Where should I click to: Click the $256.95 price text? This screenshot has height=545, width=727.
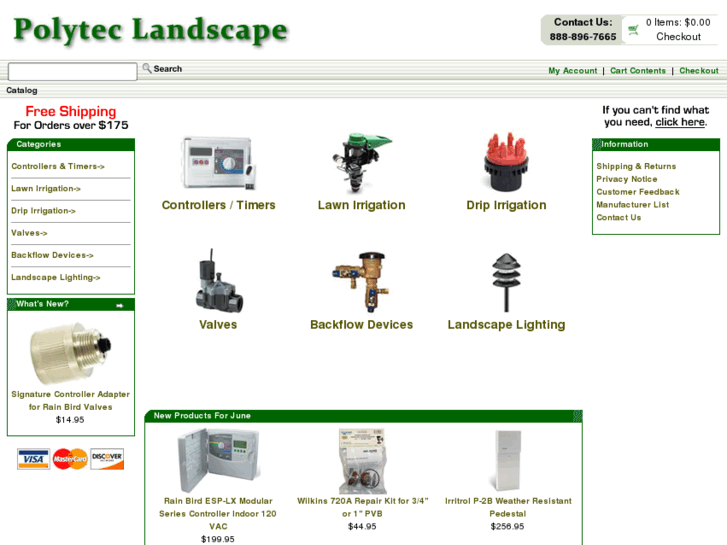pyautogui.click(x=507, y=526)
